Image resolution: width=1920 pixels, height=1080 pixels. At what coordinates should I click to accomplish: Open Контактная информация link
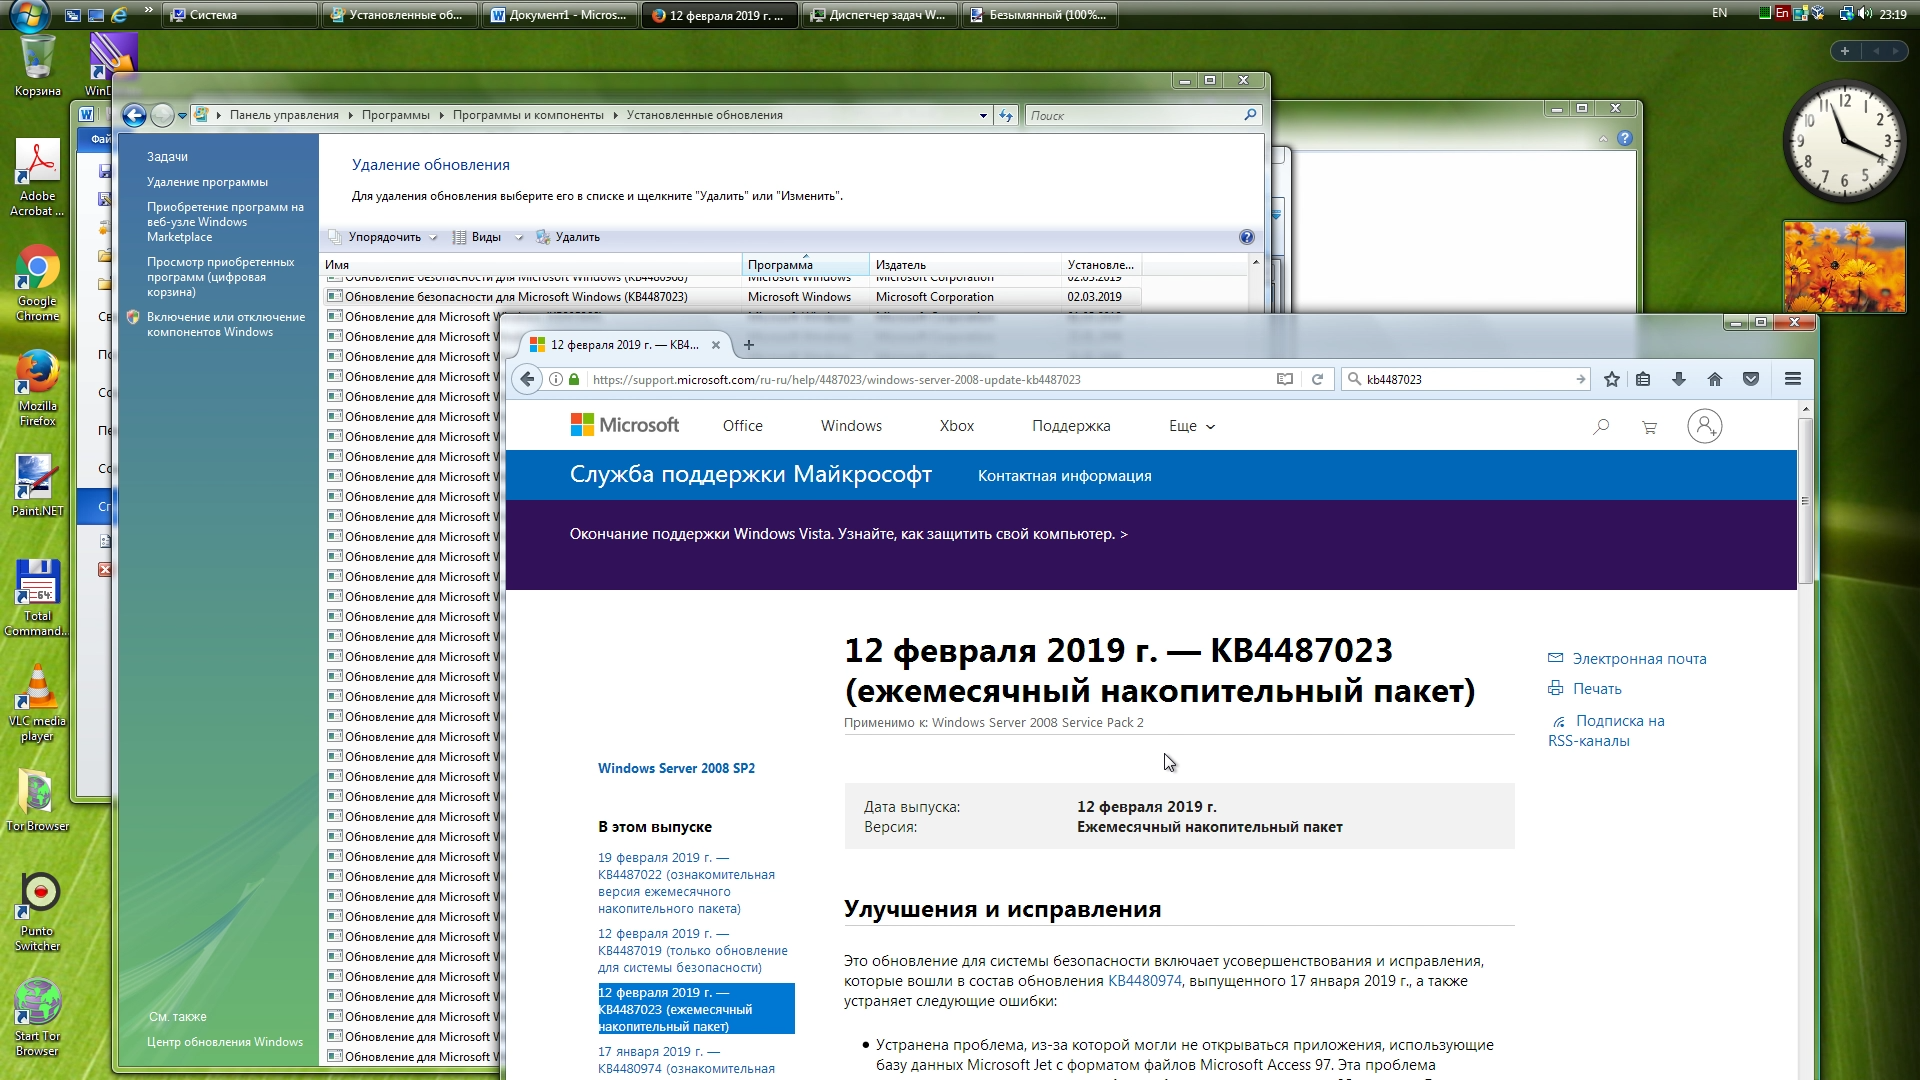1064,476
